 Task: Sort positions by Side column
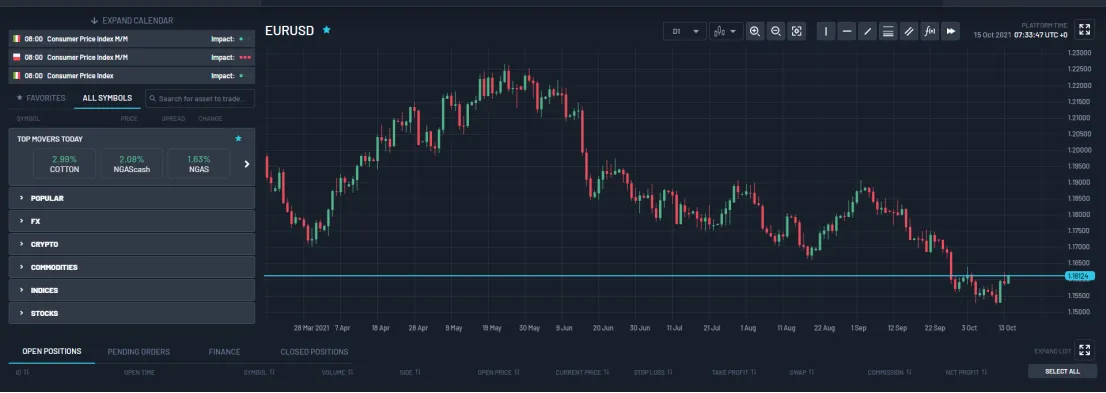410,372
